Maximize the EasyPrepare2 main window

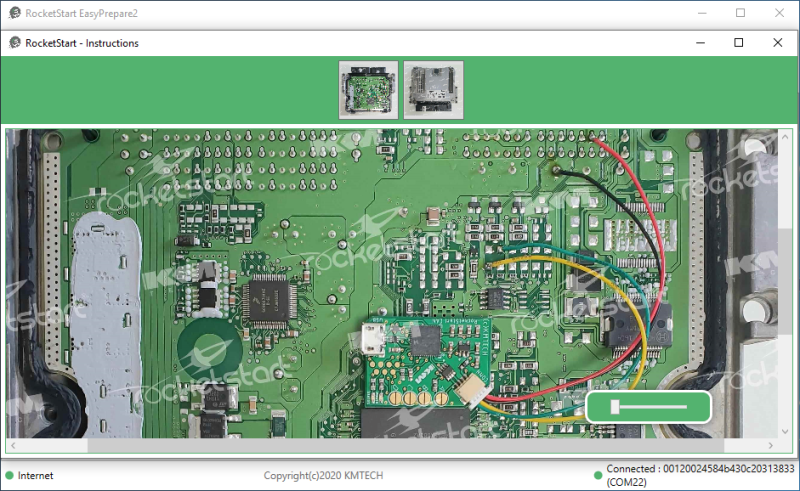click(740, 13)
